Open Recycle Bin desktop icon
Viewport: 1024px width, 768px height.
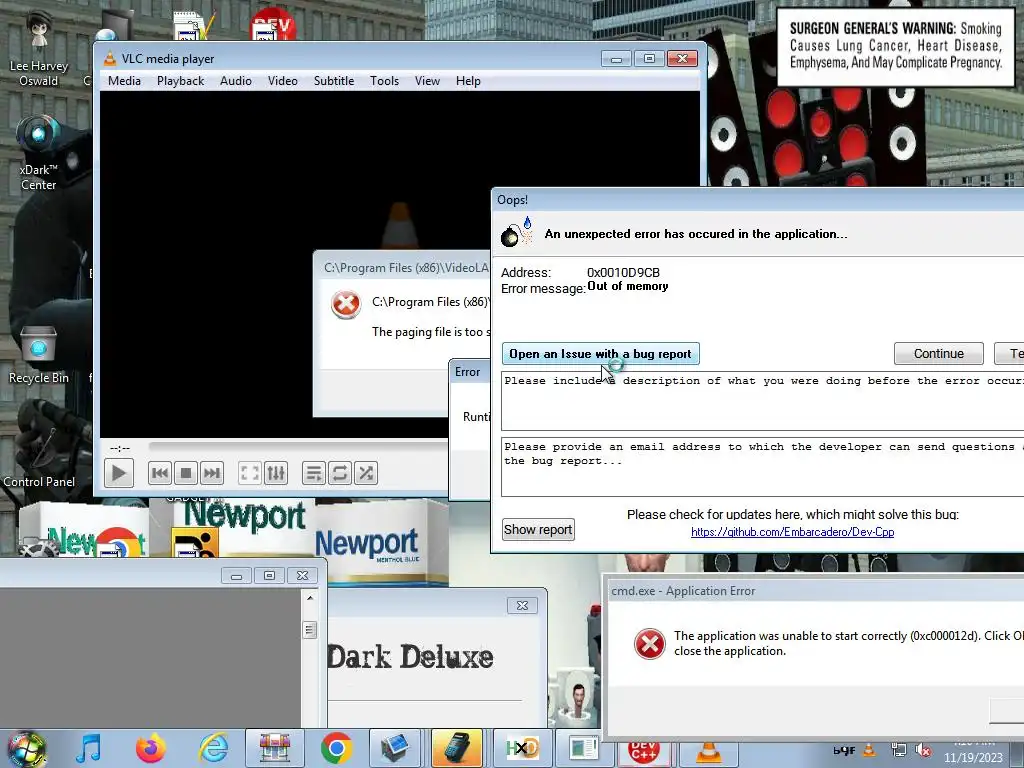point(39,355)
